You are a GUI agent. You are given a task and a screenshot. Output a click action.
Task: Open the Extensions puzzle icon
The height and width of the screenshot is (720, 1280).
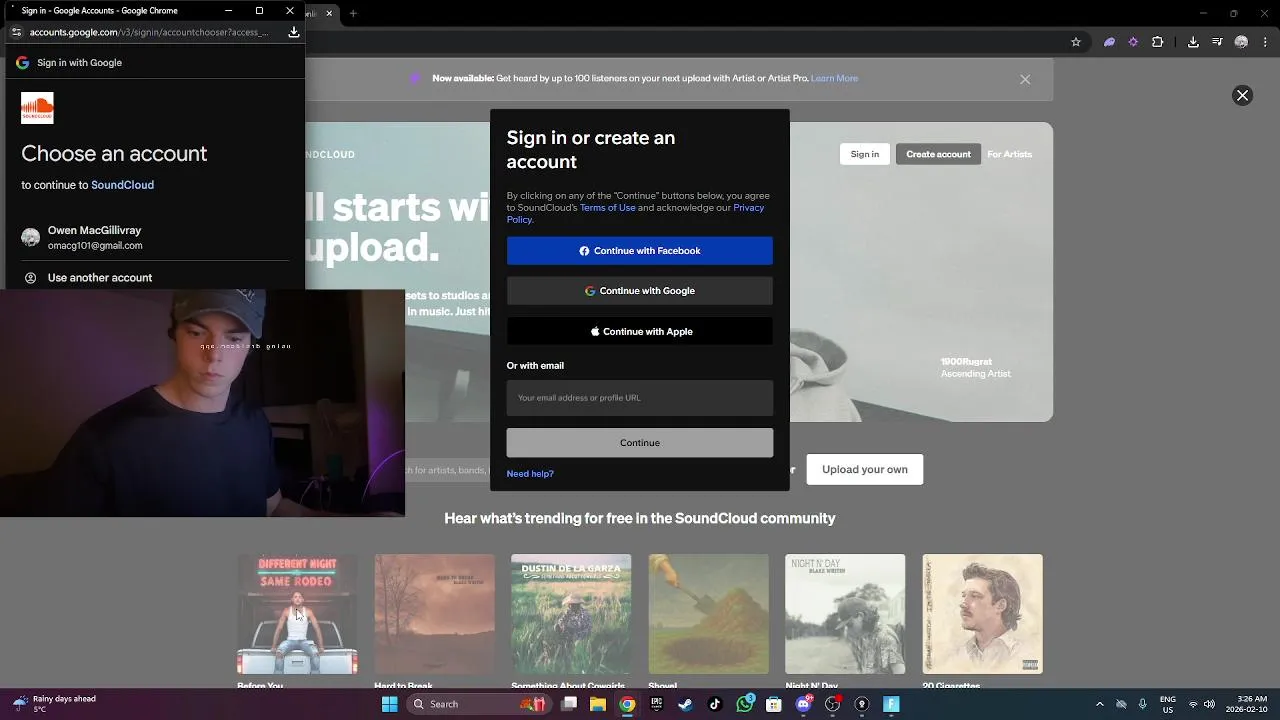coord(1158,42)
